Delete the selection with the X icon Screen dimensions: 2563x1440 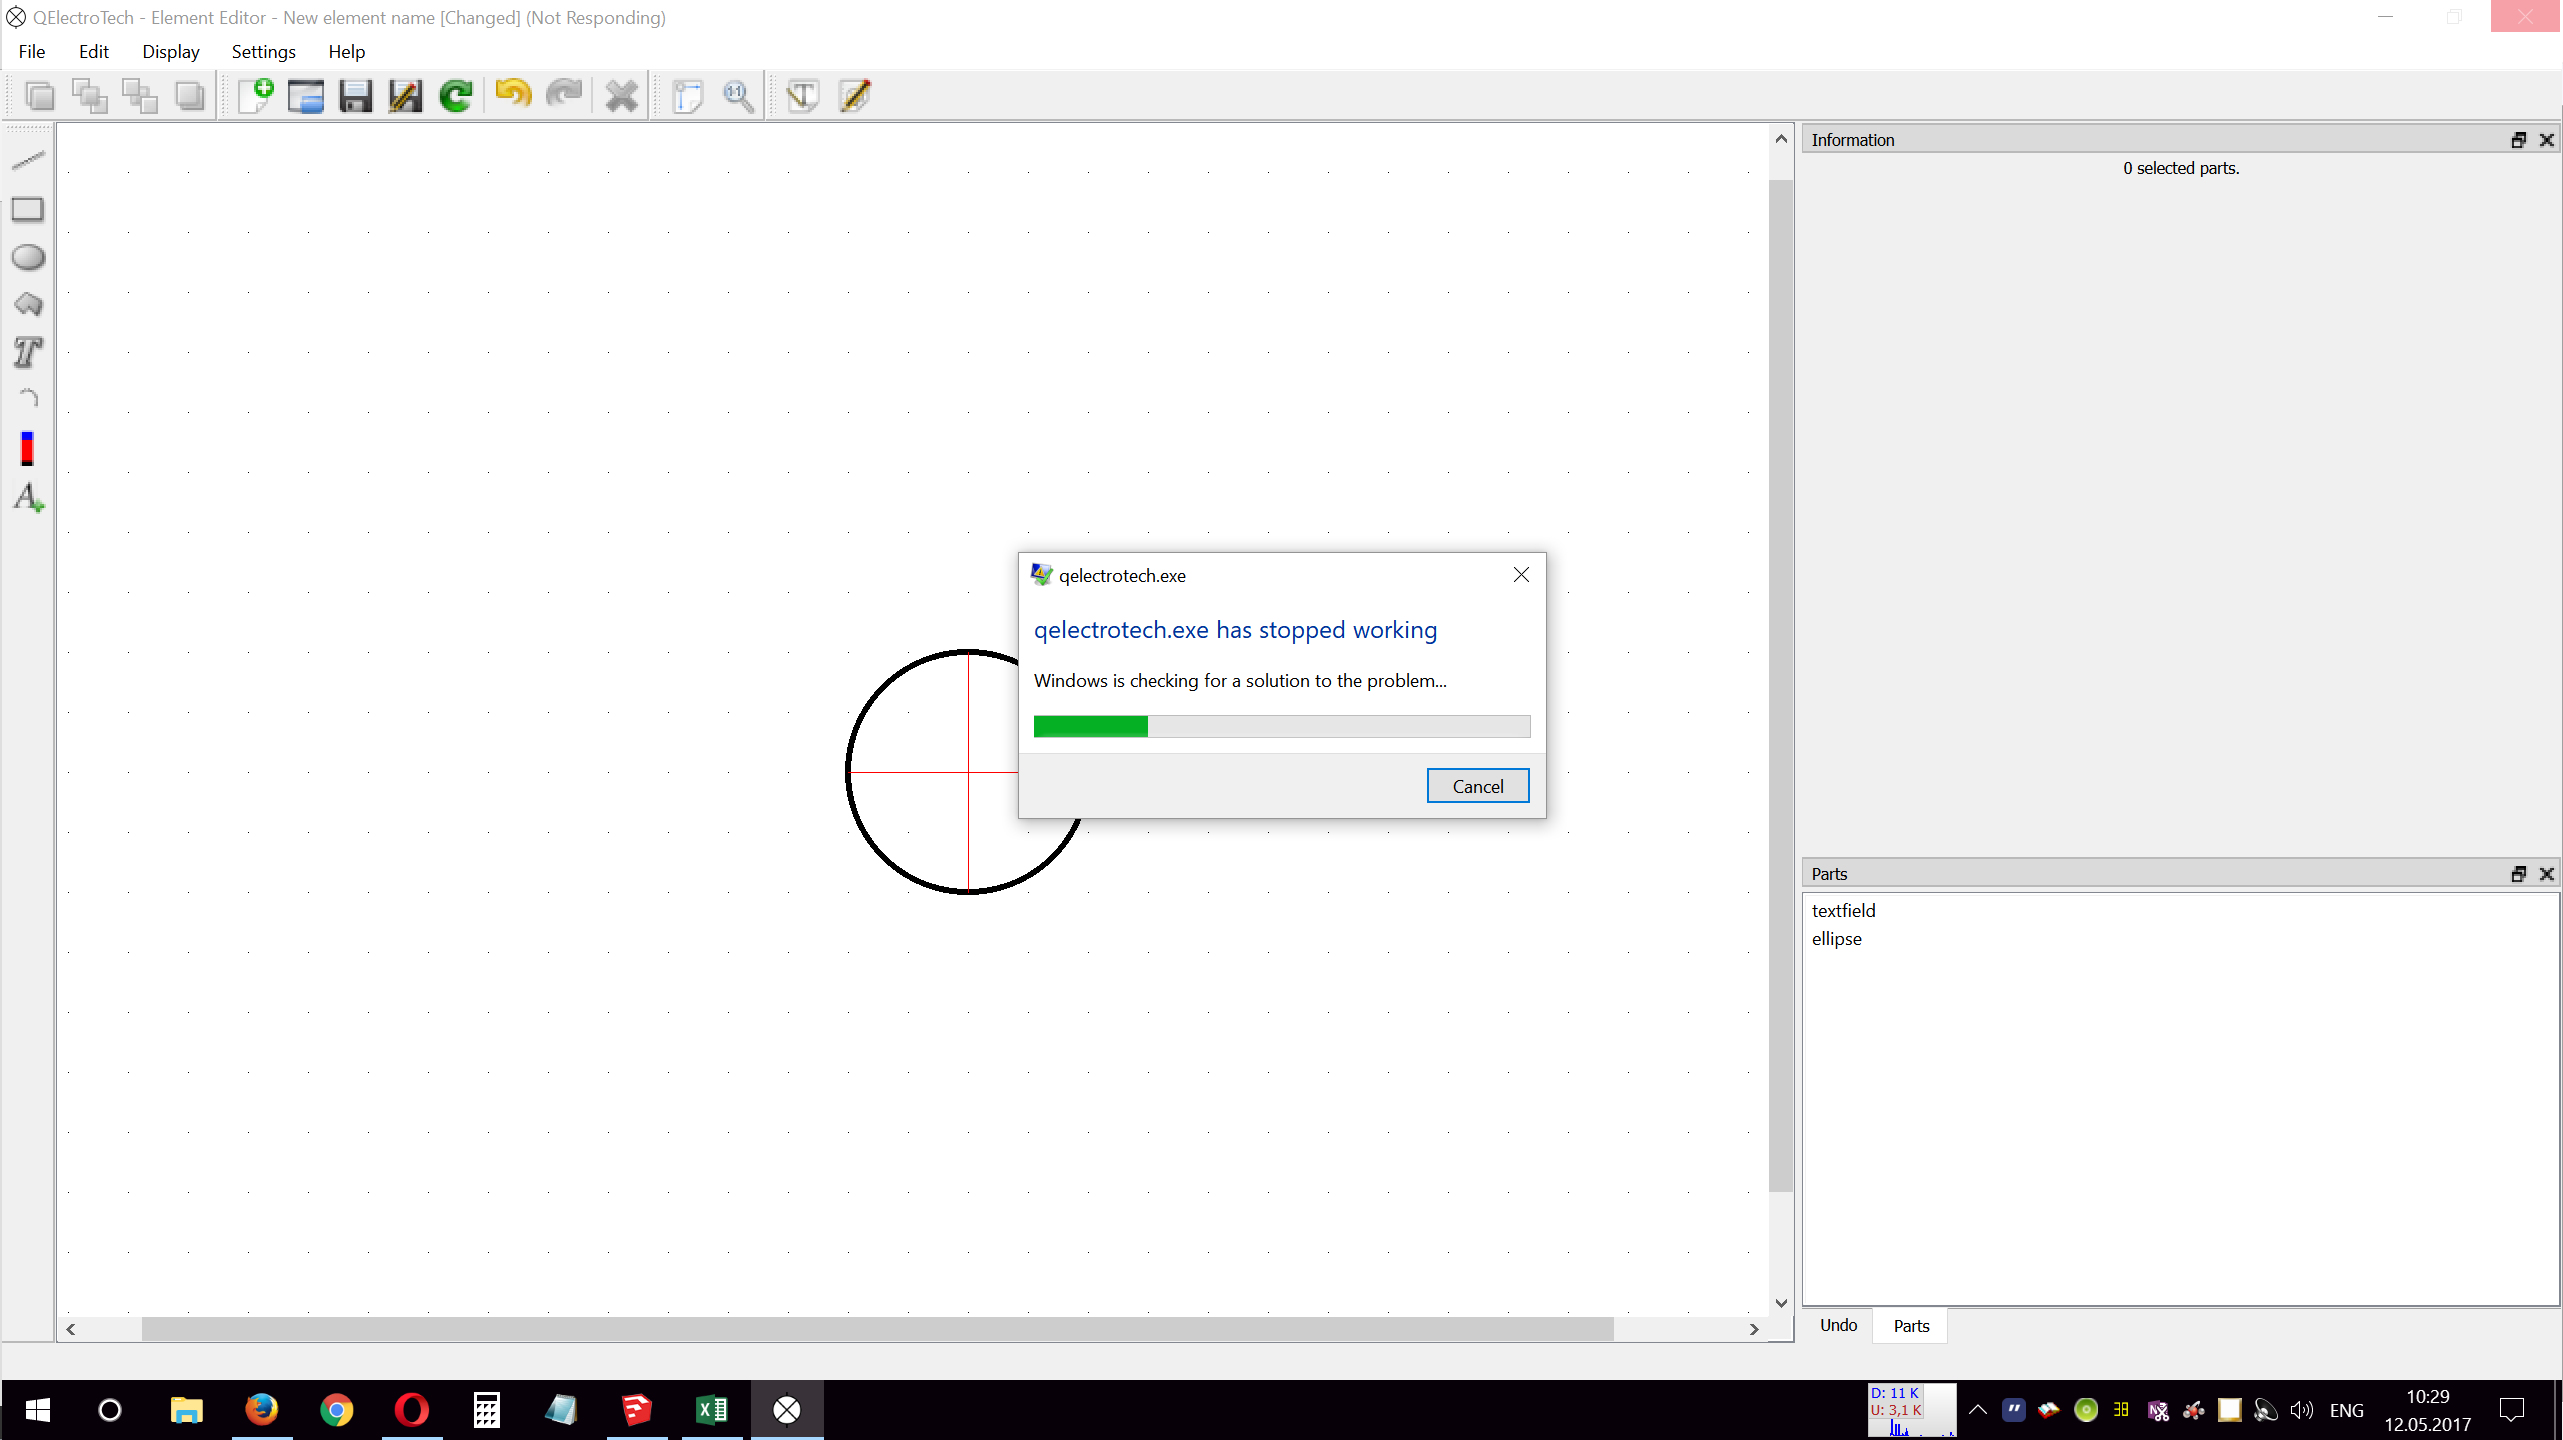(622, 96)
